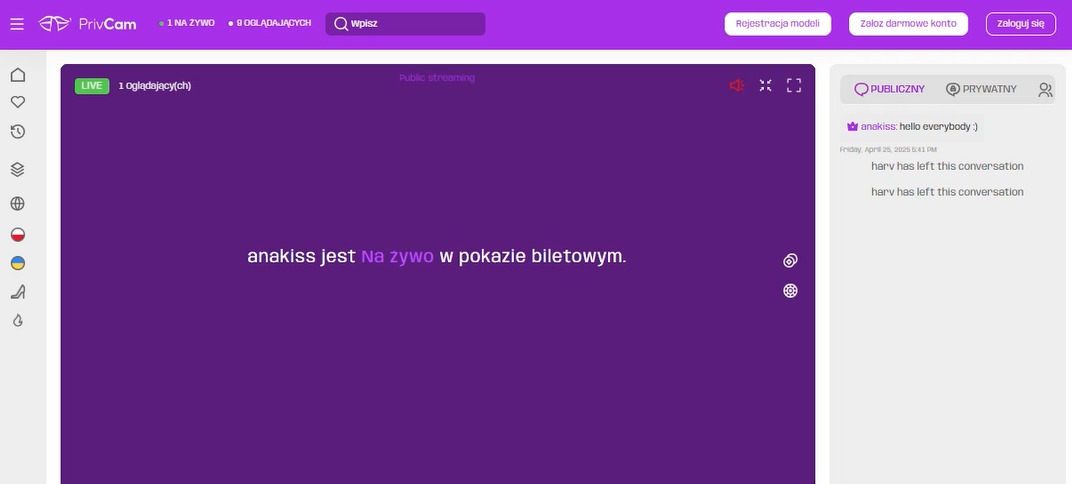Click the Zaloguj się button

1020,24
